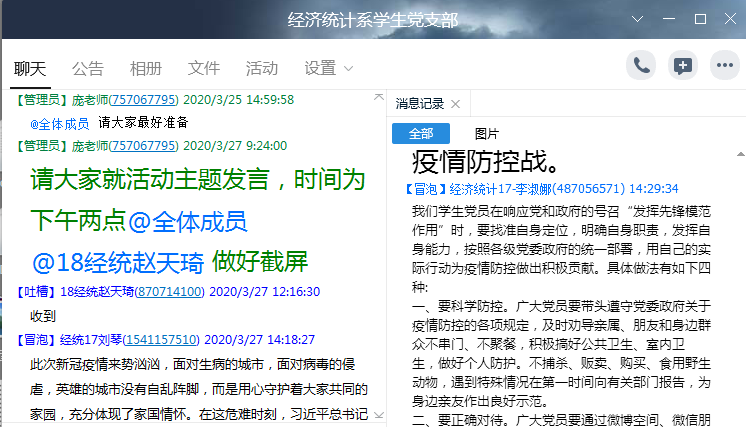This screenshot has width=746, height=427.
Task: Open the more options ellipsis button
Action: point(724,66)
